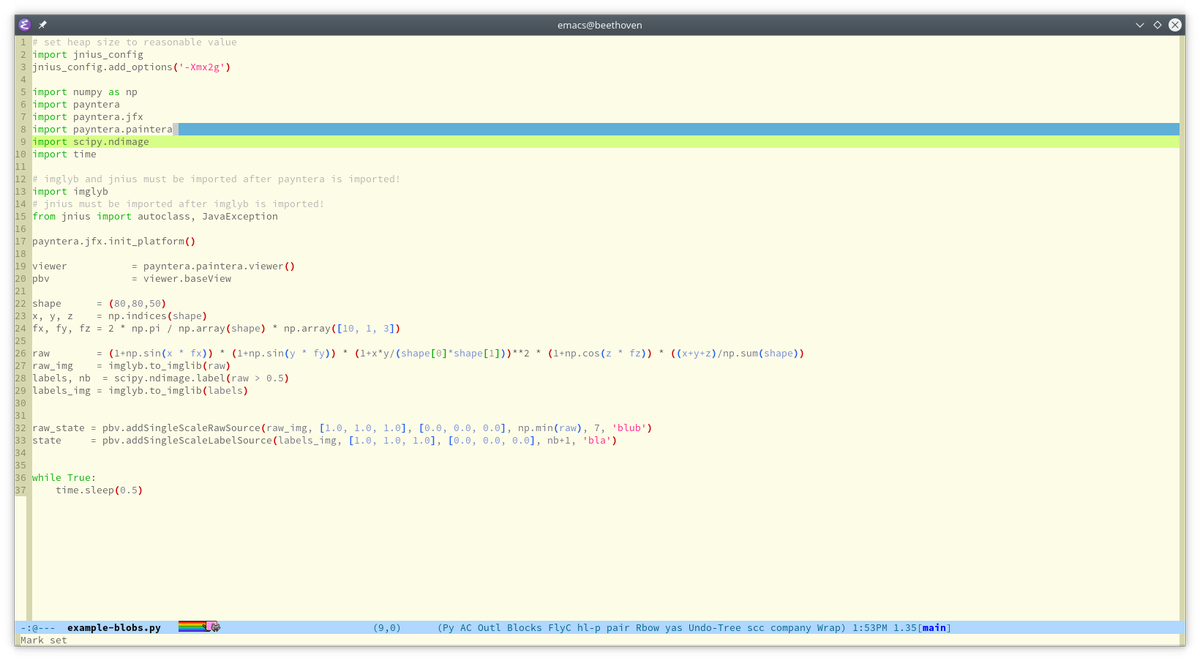1200x661 pixels.
Task: Click the comment about jnius imported after imglyb
Action: [178, 204]
